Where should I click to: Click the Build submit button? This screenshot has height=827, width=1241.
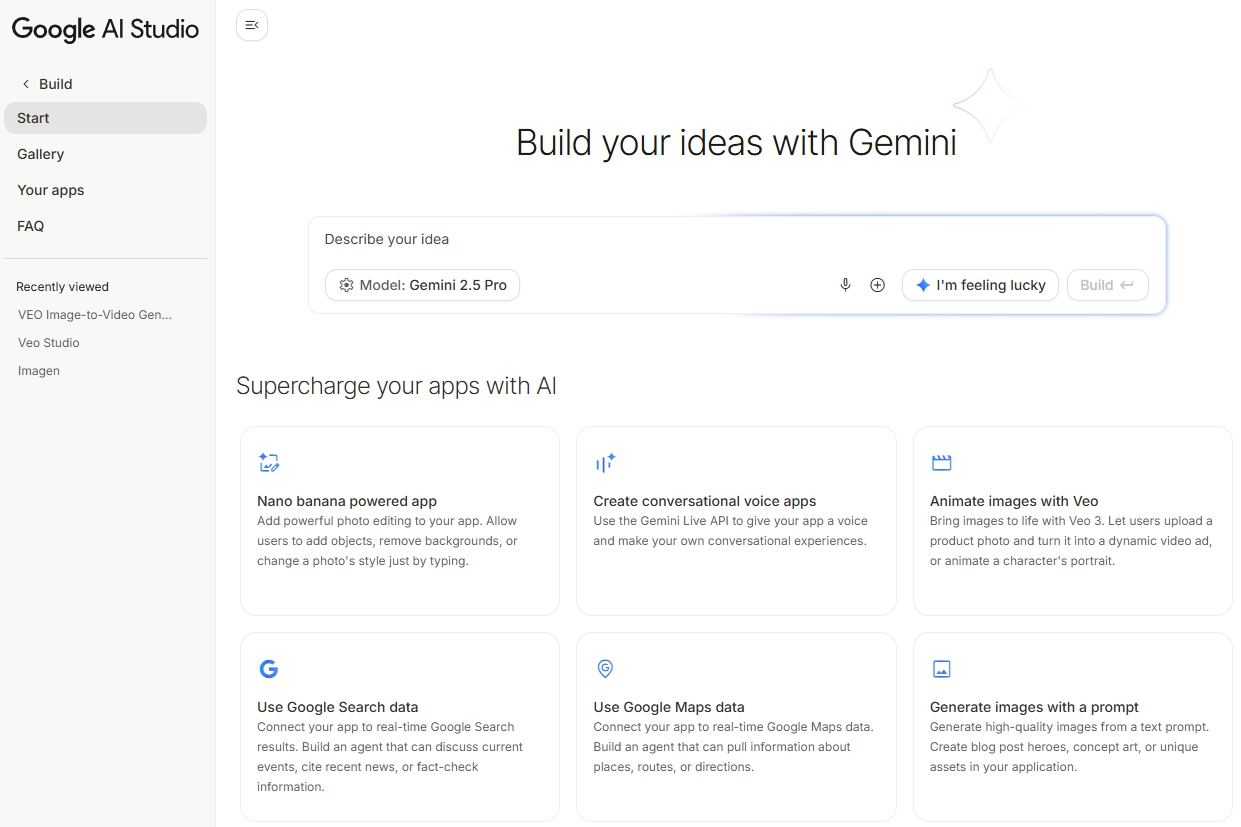[x=1108, y=285]
